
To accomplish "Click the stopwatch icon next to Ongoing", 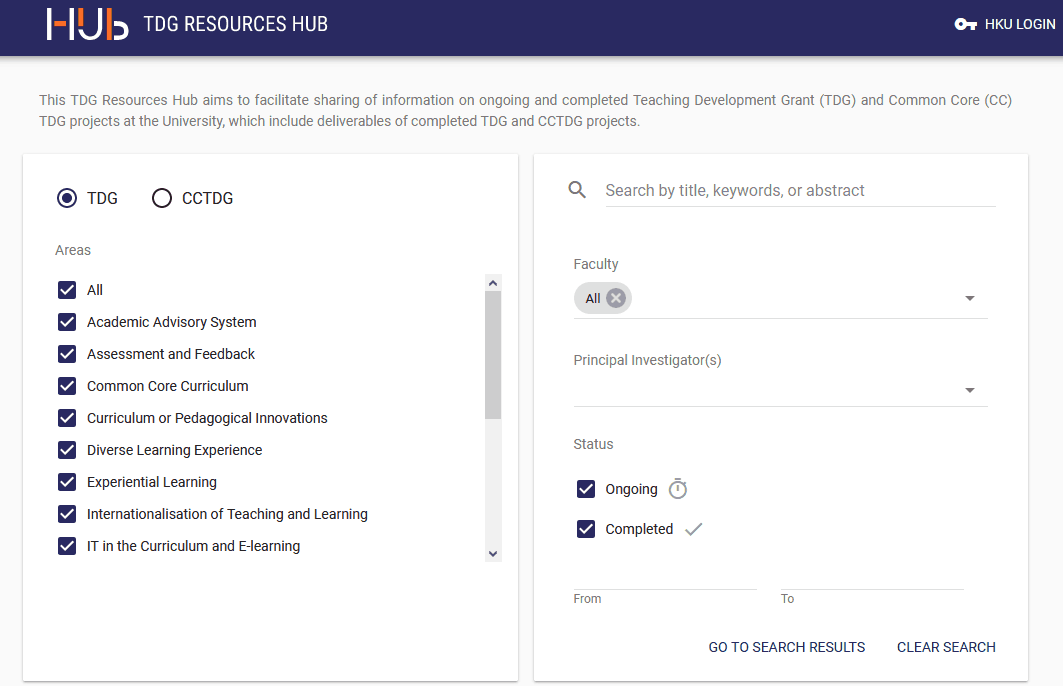I will click(678, 489).
